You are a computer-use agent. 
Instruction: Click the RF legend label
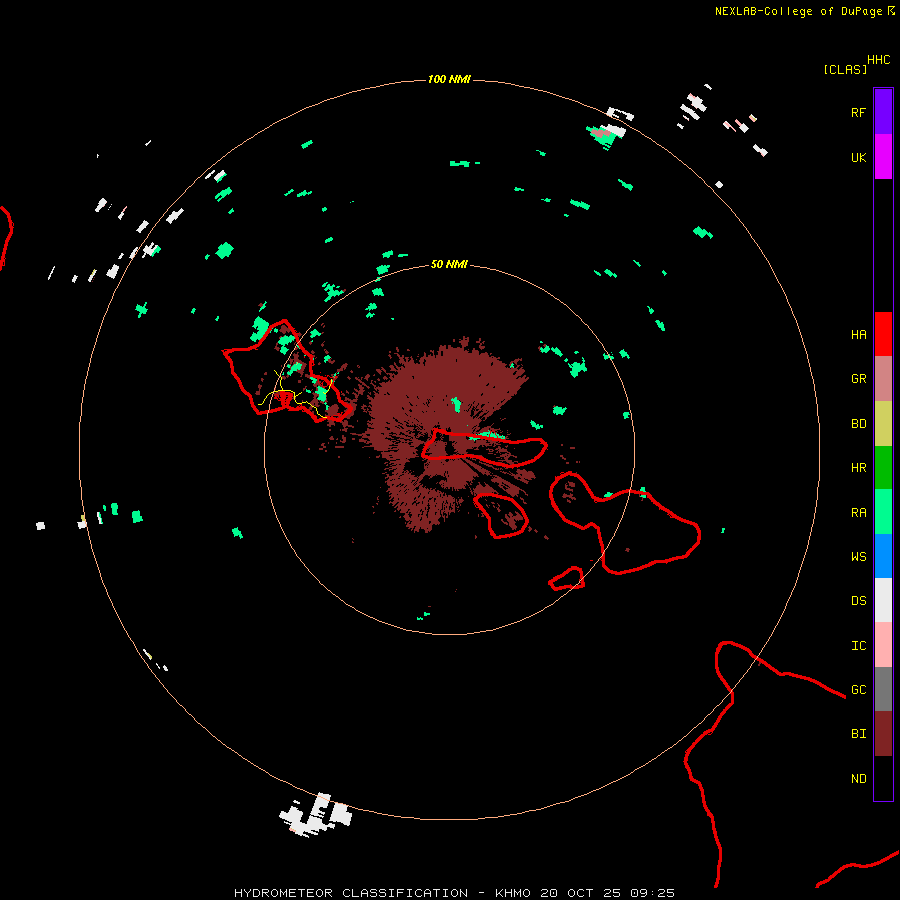[858, 112]
